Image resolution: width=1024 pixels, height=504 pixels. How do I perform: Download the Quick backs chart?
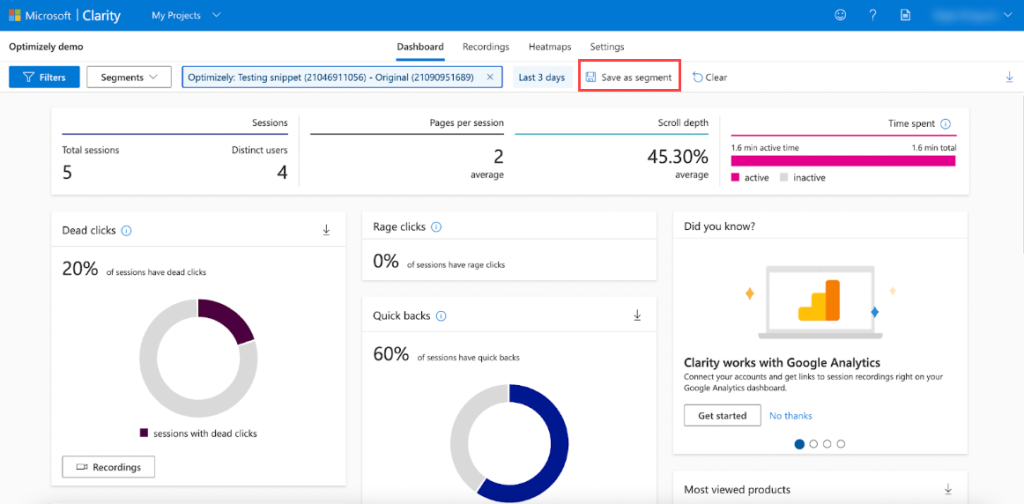click(637, 315)
